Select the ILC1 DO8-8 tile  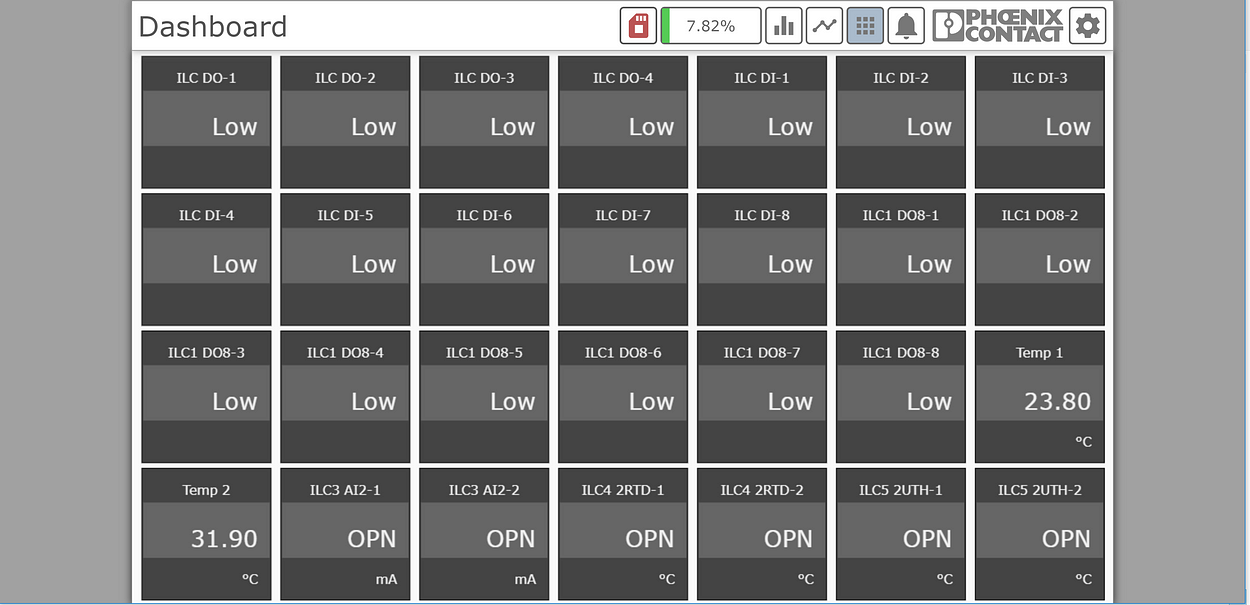pos(901,396)
